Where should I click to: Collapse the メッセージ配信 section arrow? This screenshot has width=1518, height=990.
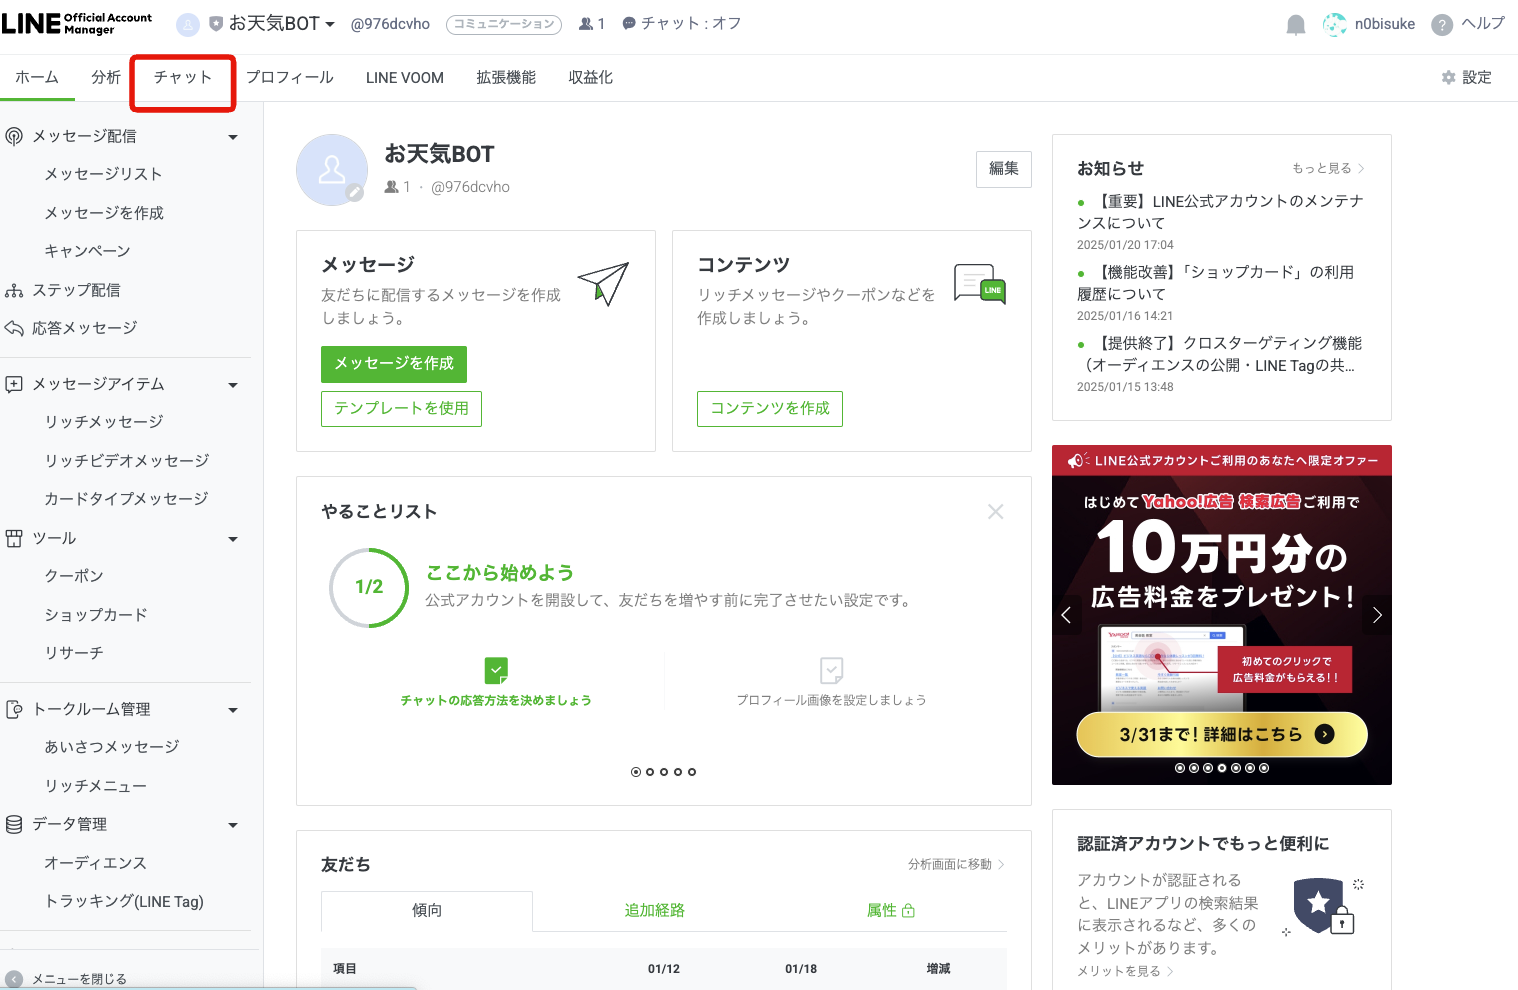coord(233,137)
